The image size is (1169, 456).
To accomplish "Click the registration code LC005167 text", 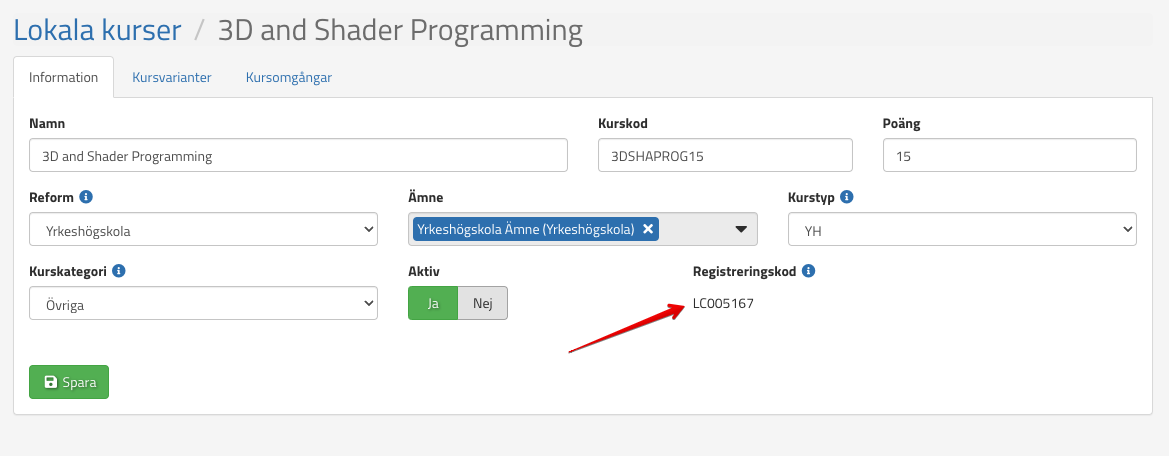I will pyautogui.click(x=723, y=303).
